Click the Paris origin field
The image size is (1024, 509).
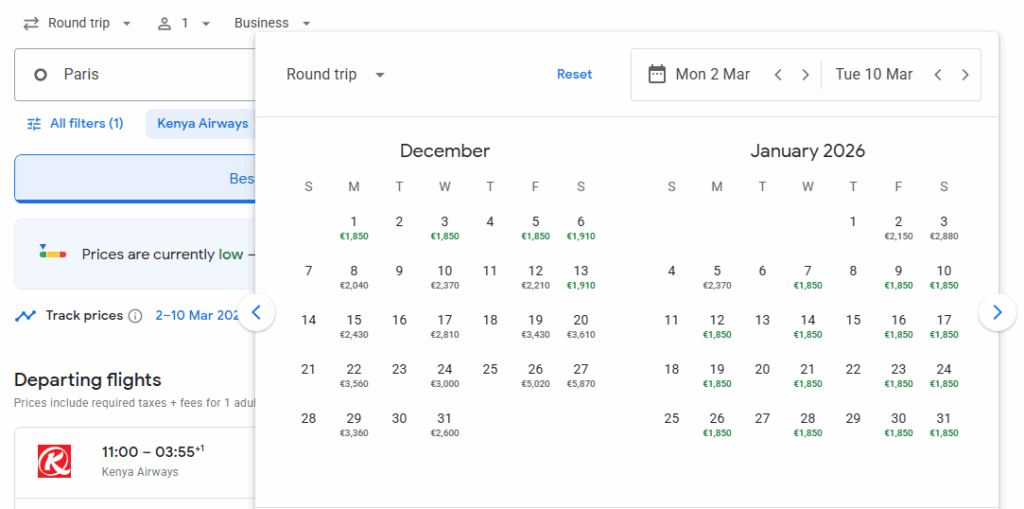[x=135, y=74]
